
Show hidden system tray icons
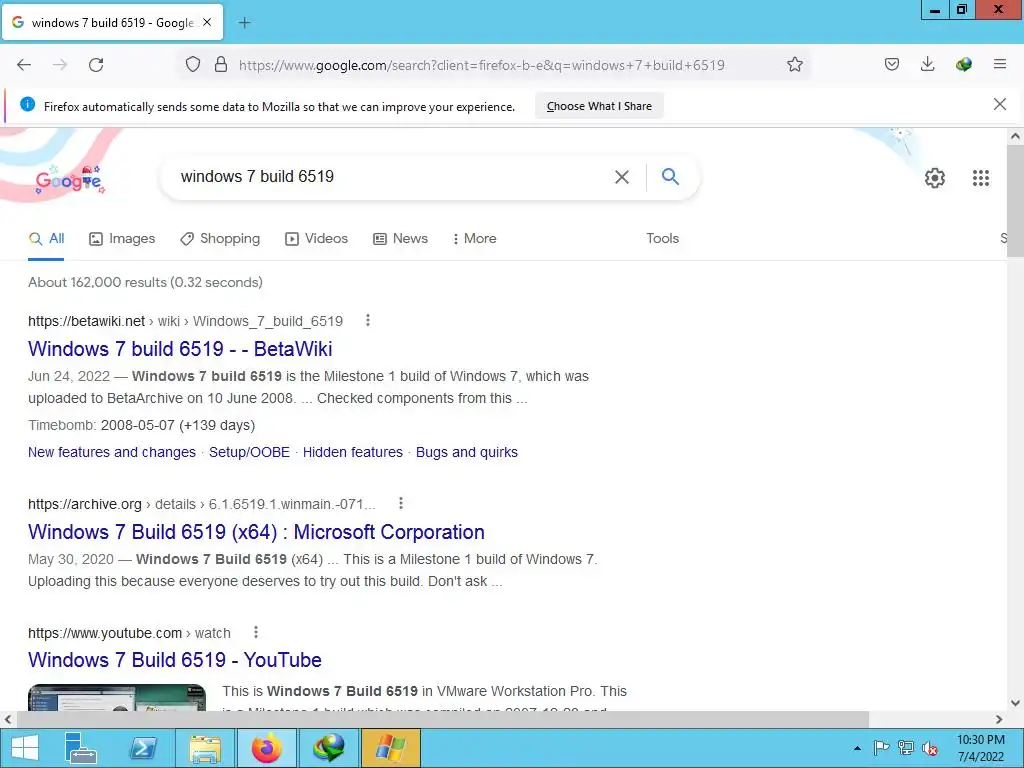[x=857, y=748]
